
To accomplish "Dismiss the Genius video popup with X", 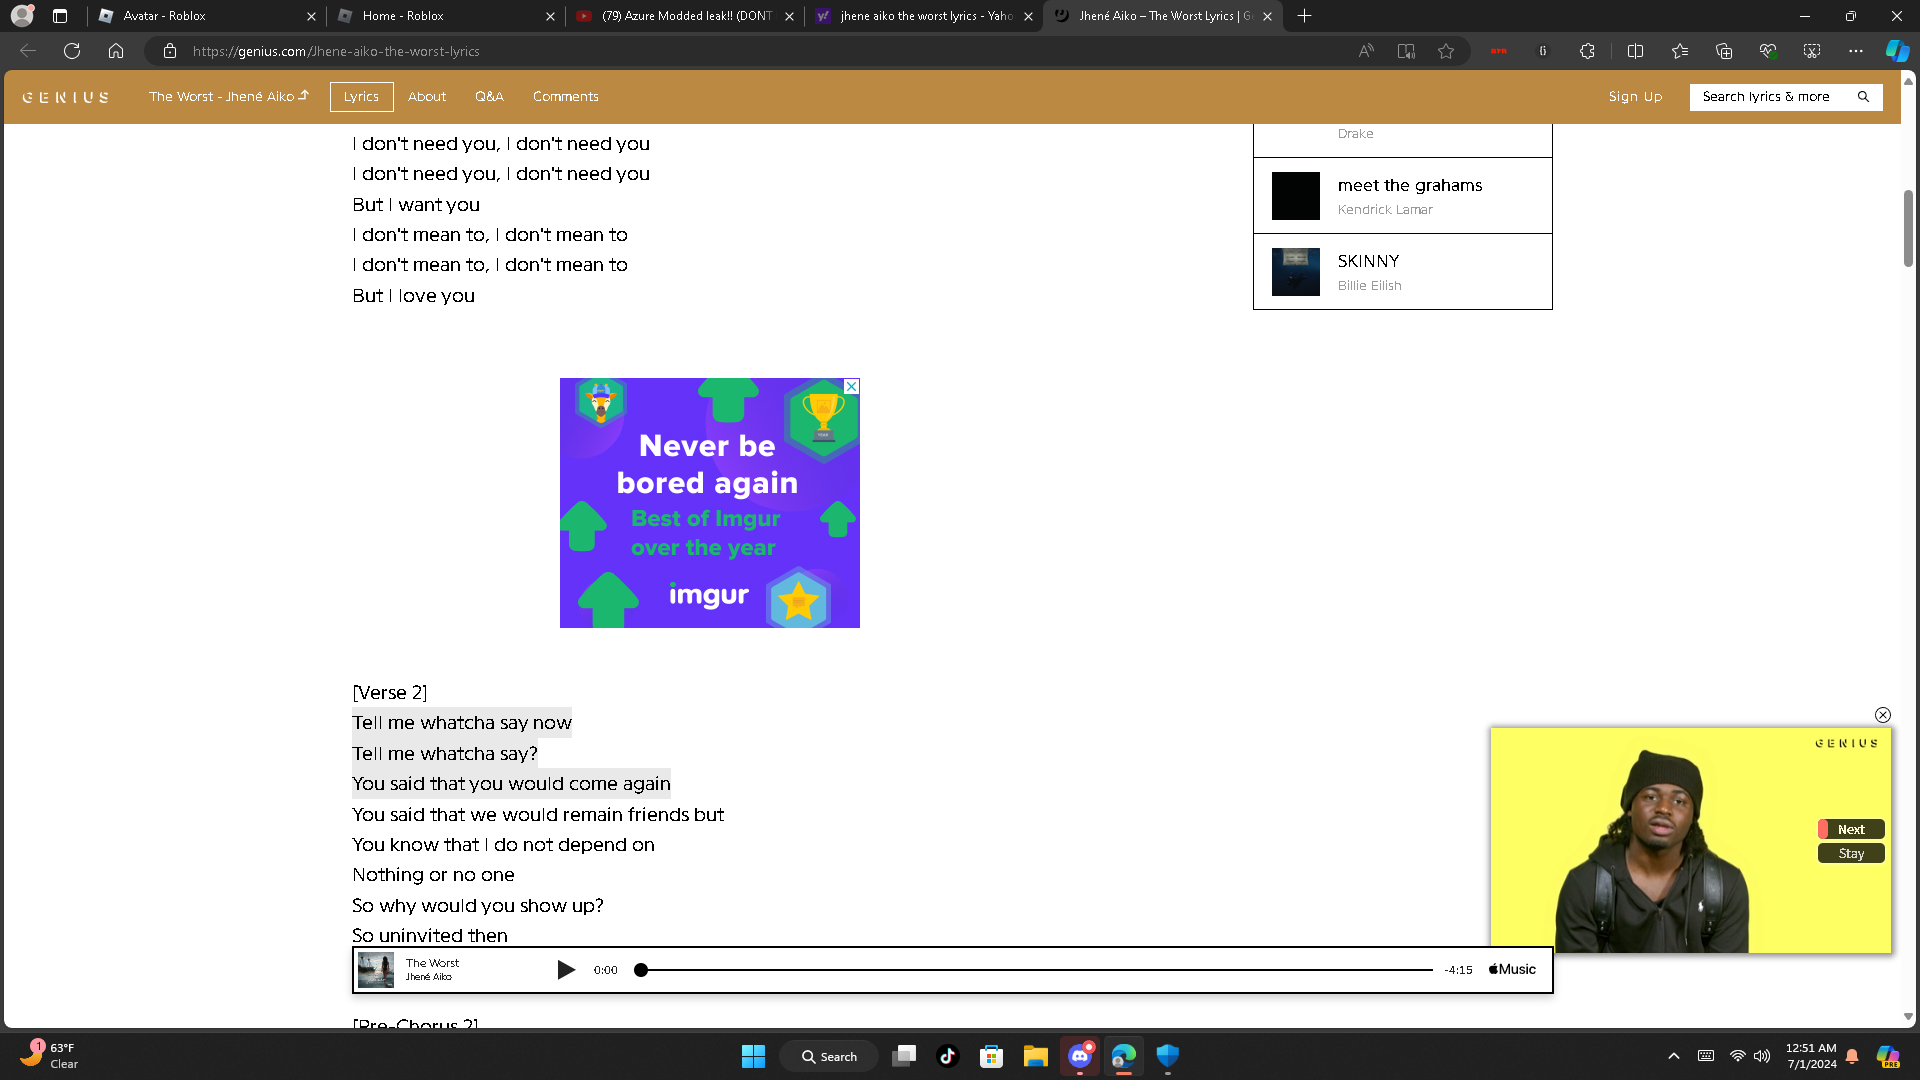I will [1883, 715].
